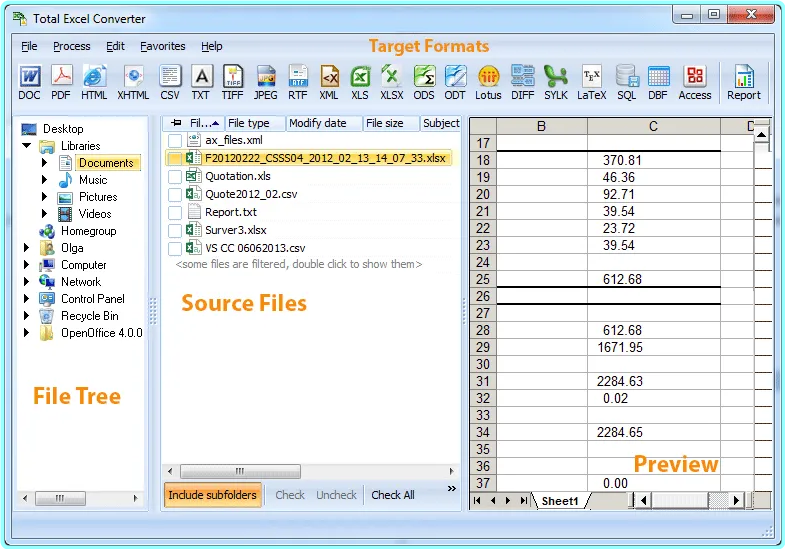Image resolution: width=785 pixels, height=549 pixels.
Task: Click File size column header
Action: pos(391,123)
